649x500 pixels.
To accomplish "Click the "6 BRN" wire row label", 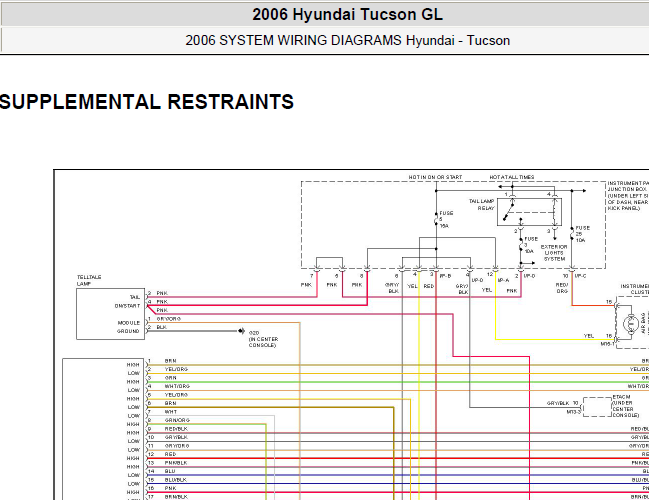I will (x=162, y=403).
